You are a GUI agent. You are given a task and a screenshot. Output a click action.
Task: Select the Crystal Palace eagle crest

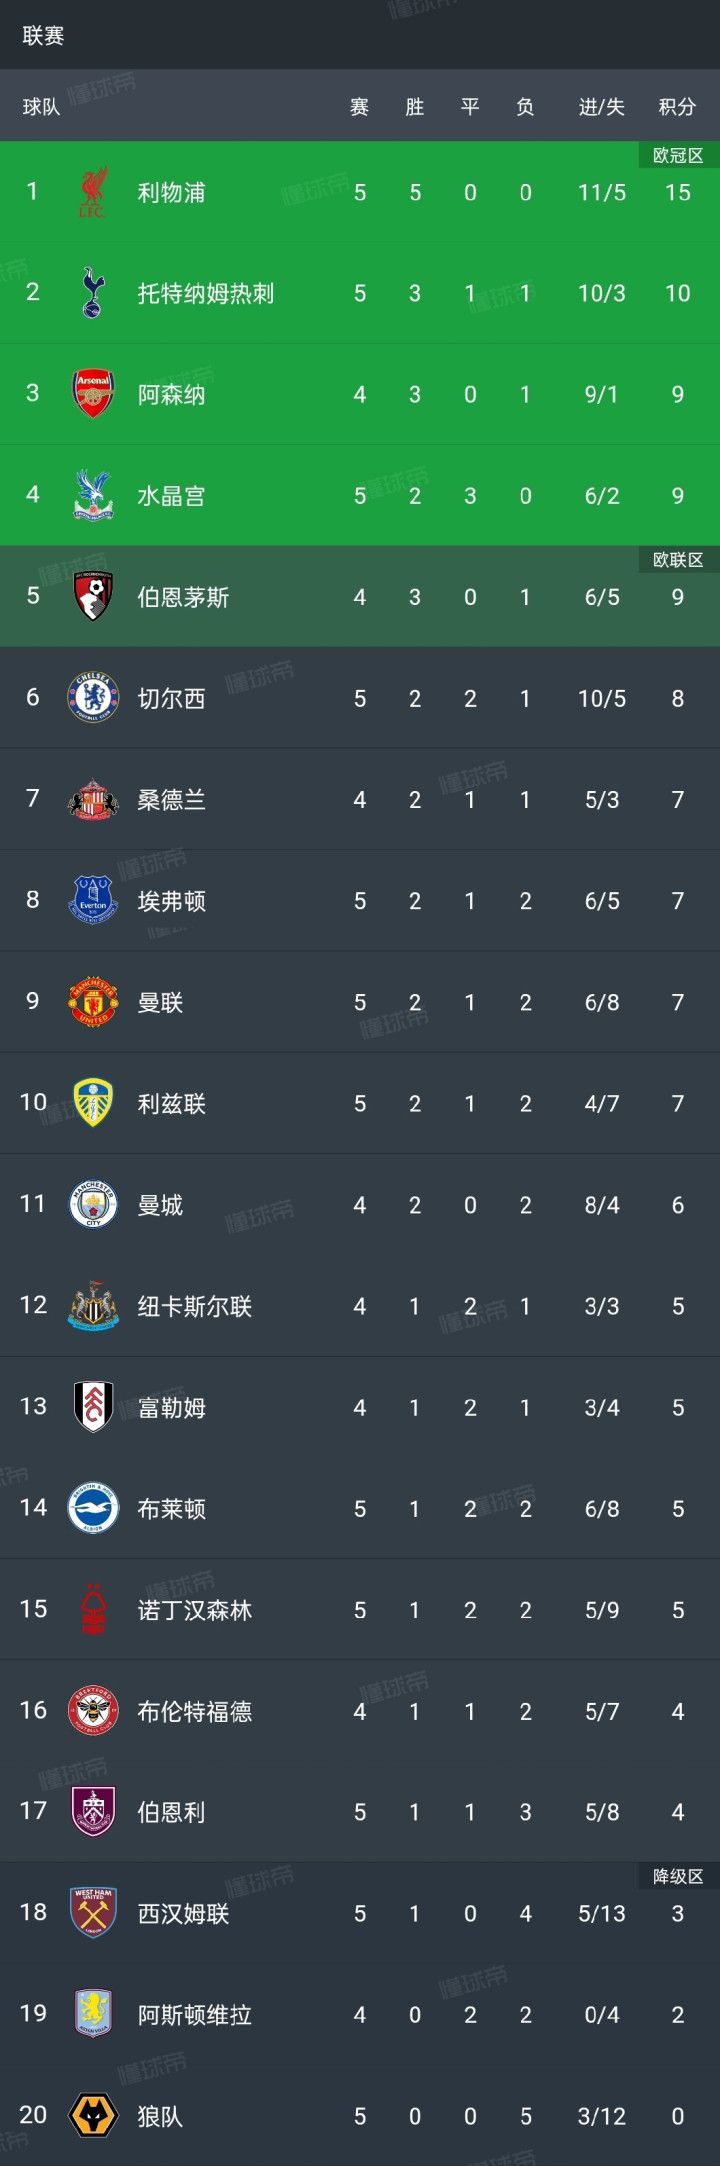coord(93,495)
